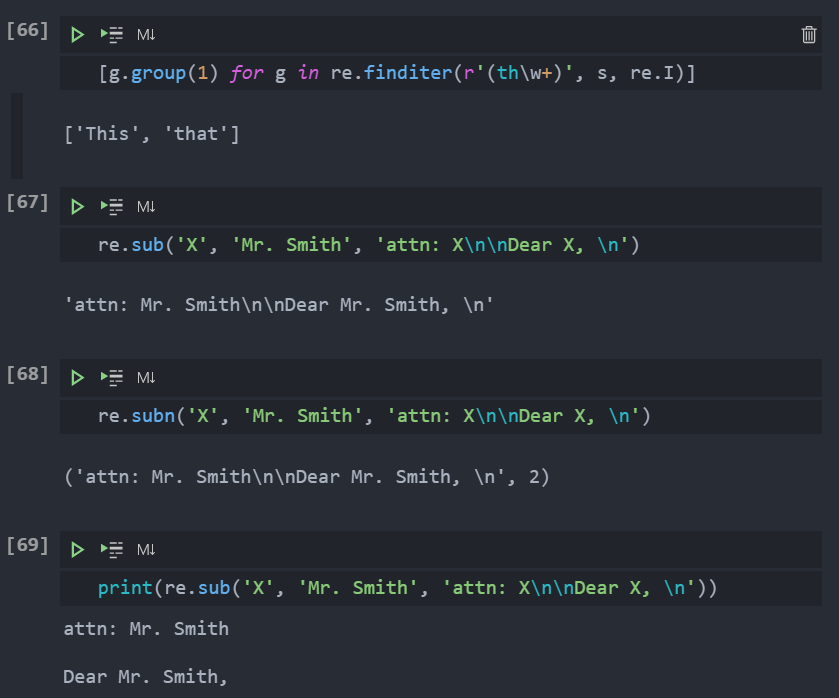Click into the re.sub code cell 67

pyautogui.click(x=440, y=245)
